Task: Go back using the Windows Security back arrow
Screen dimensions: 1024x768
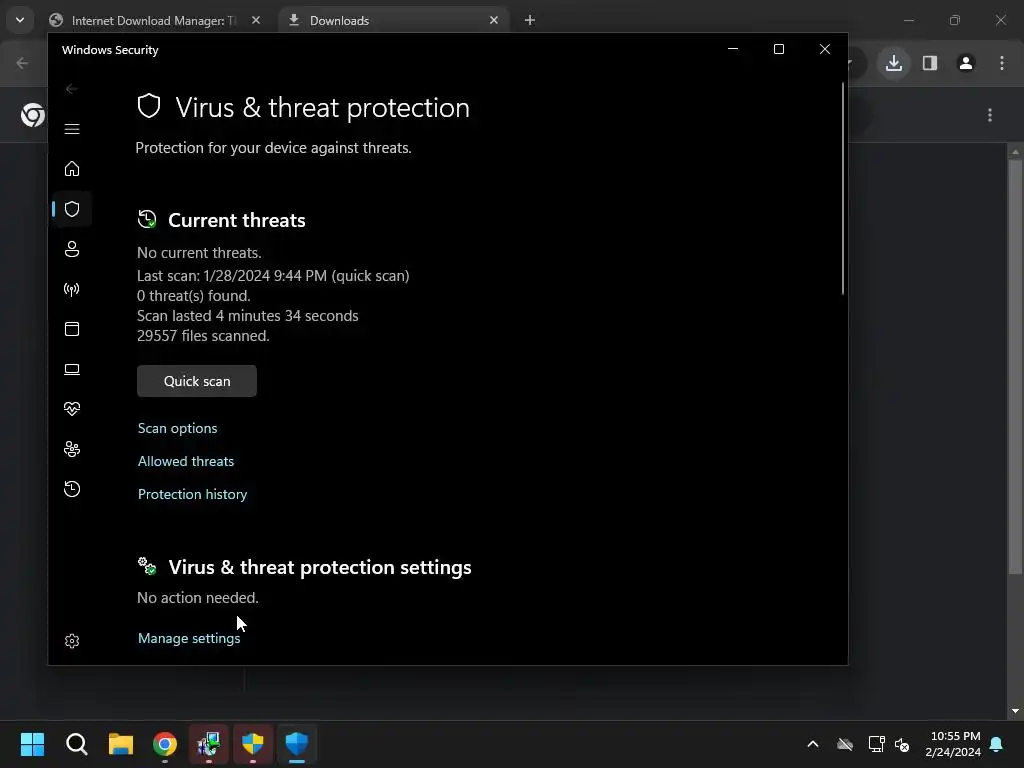Action: [x=72, y=89]
